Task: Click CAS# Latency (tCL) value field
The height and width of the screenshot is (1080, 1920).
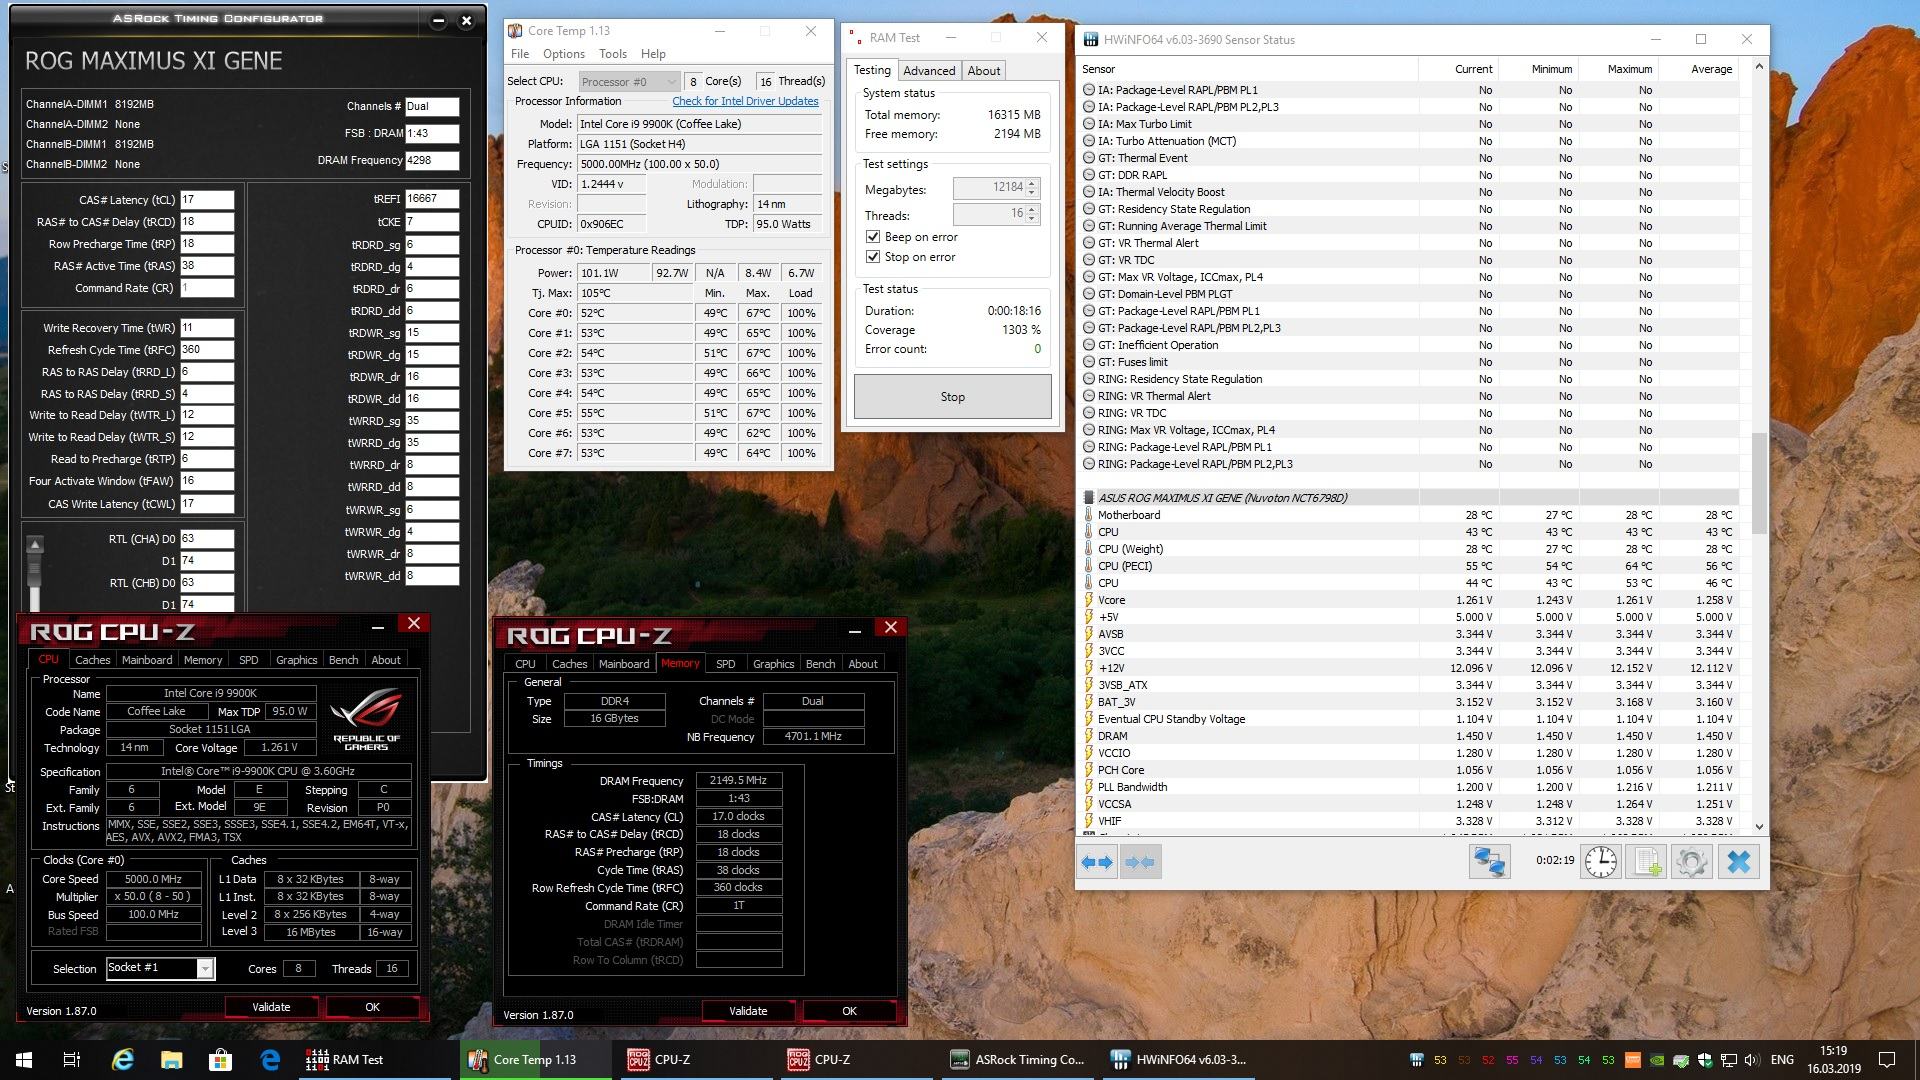Action: (207, 200)
